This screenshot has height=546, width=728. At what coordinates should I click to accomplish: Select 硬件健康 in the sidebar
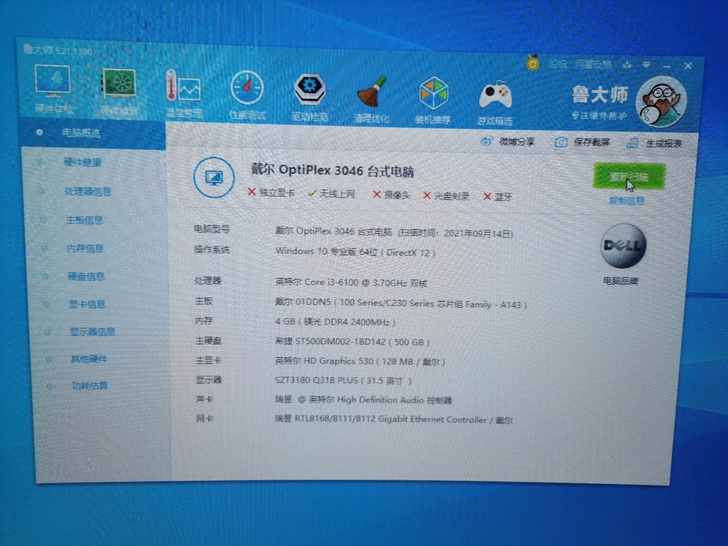point(82,162)
